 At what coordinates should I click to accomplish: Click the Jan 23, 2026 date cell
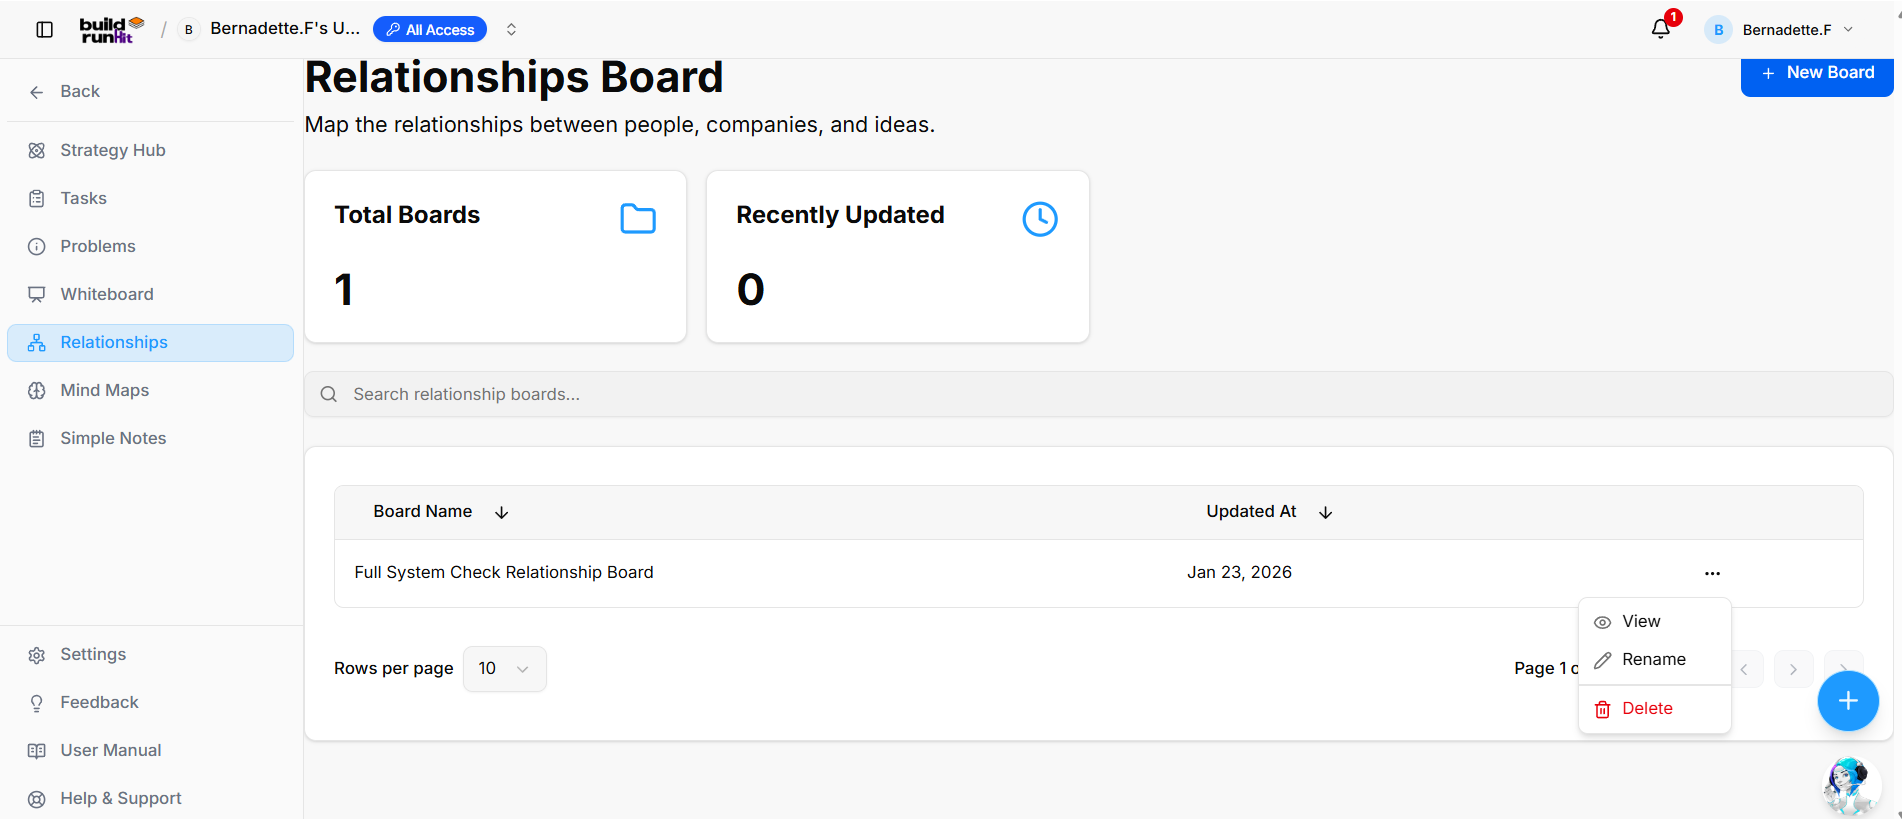[1239, 572]
